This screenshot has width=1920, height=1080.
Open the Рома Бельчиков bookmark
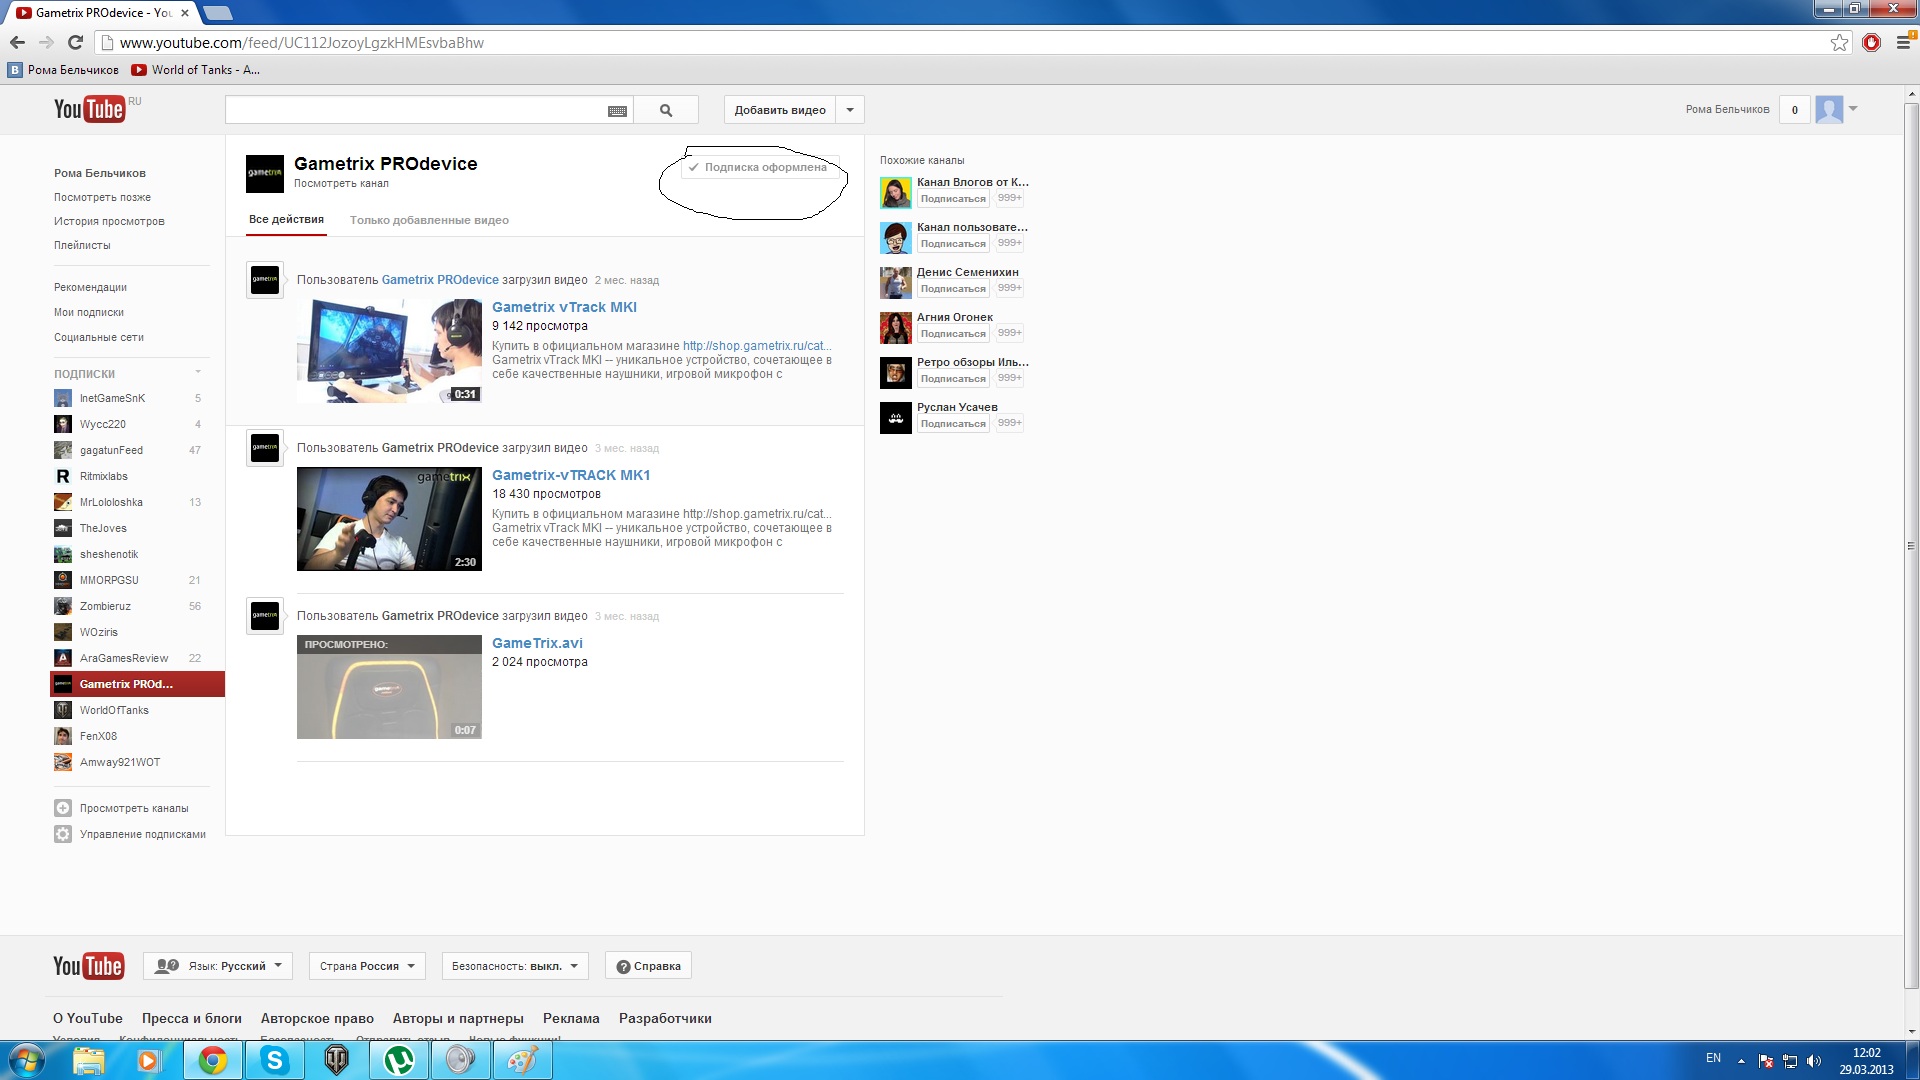63,70
